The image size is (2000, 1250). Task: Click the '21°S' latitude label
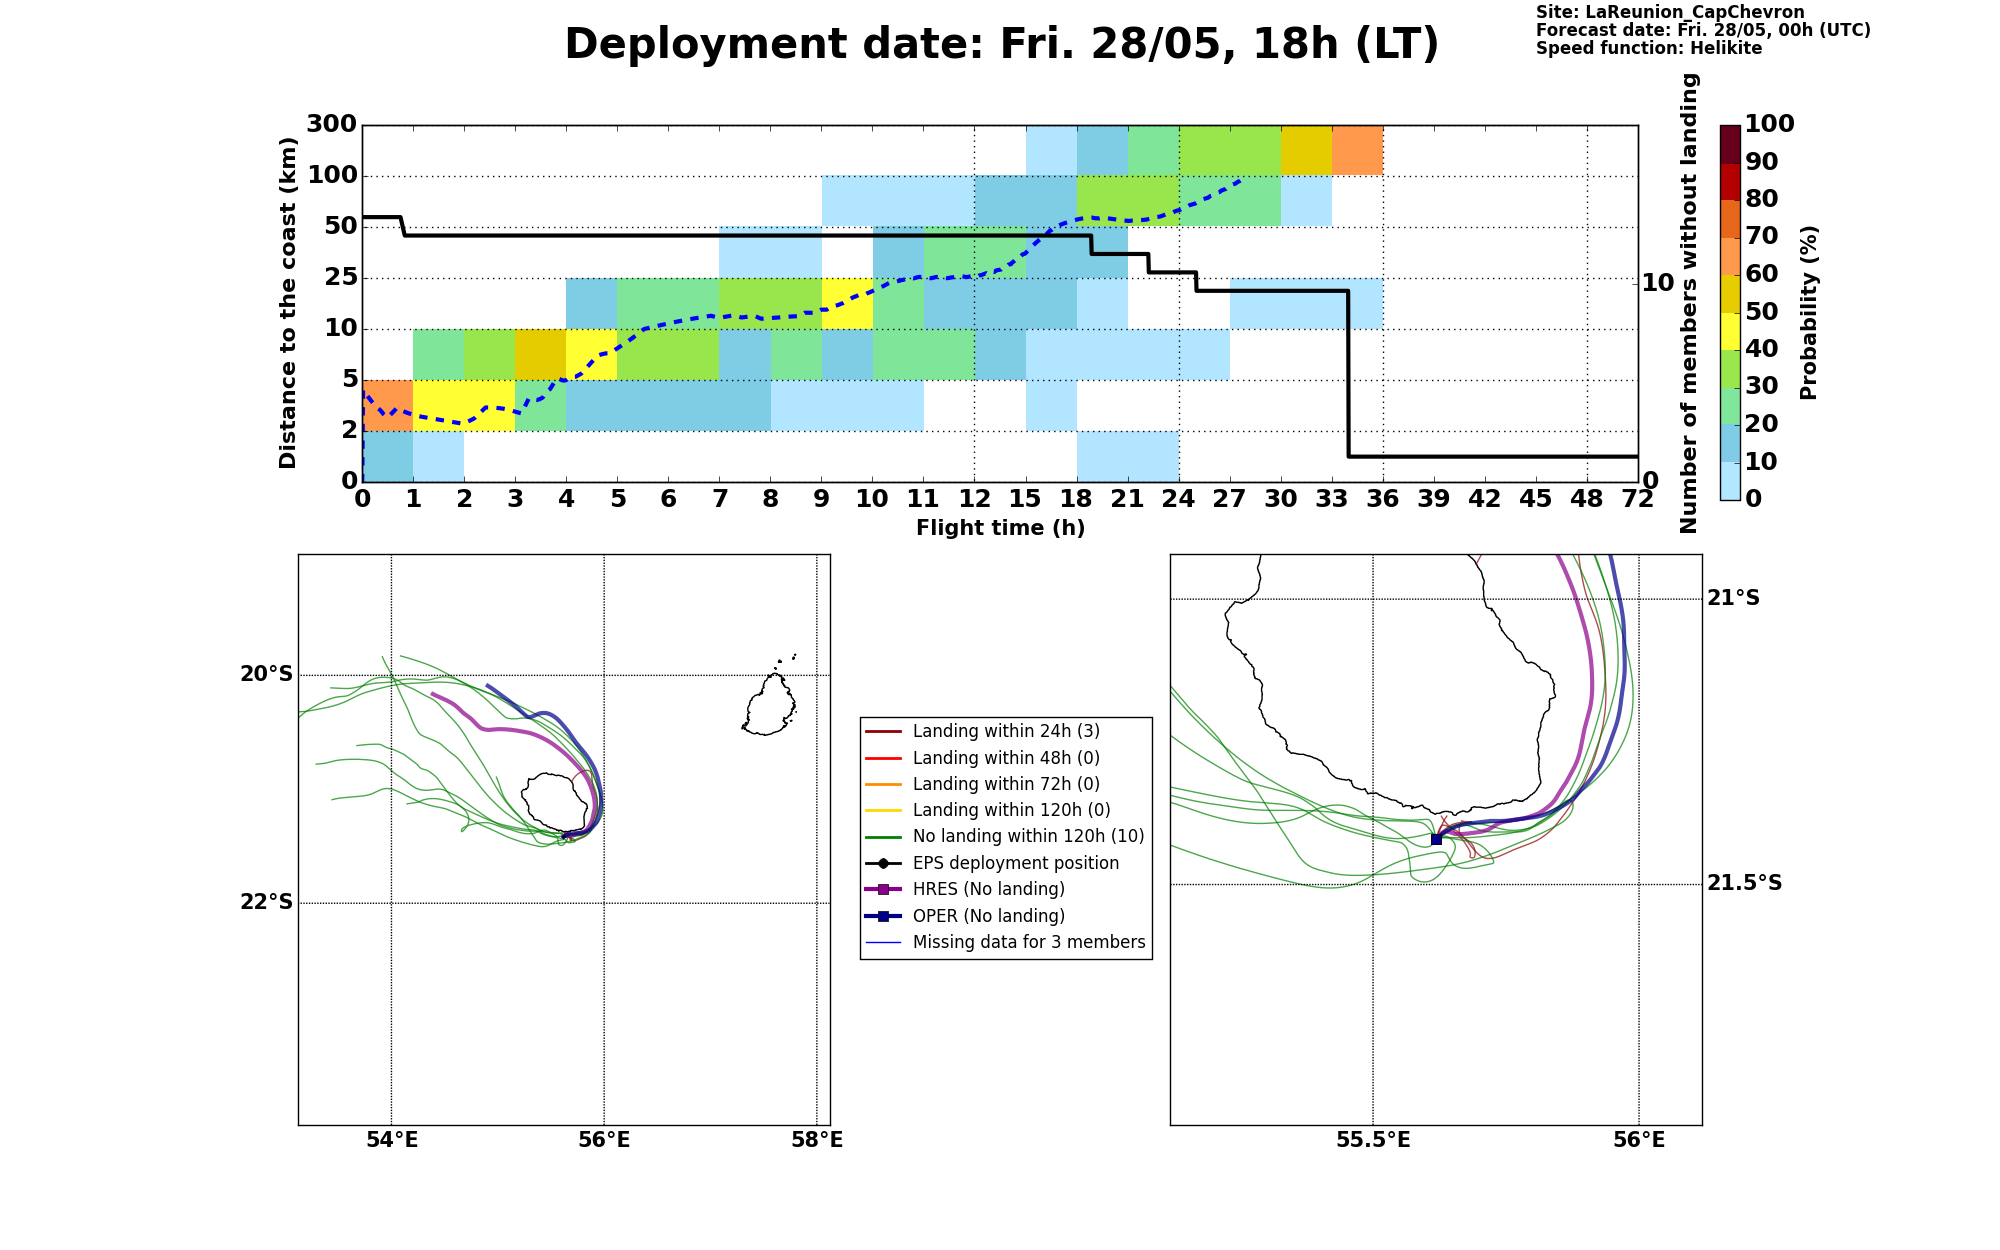pos(1733,599)
